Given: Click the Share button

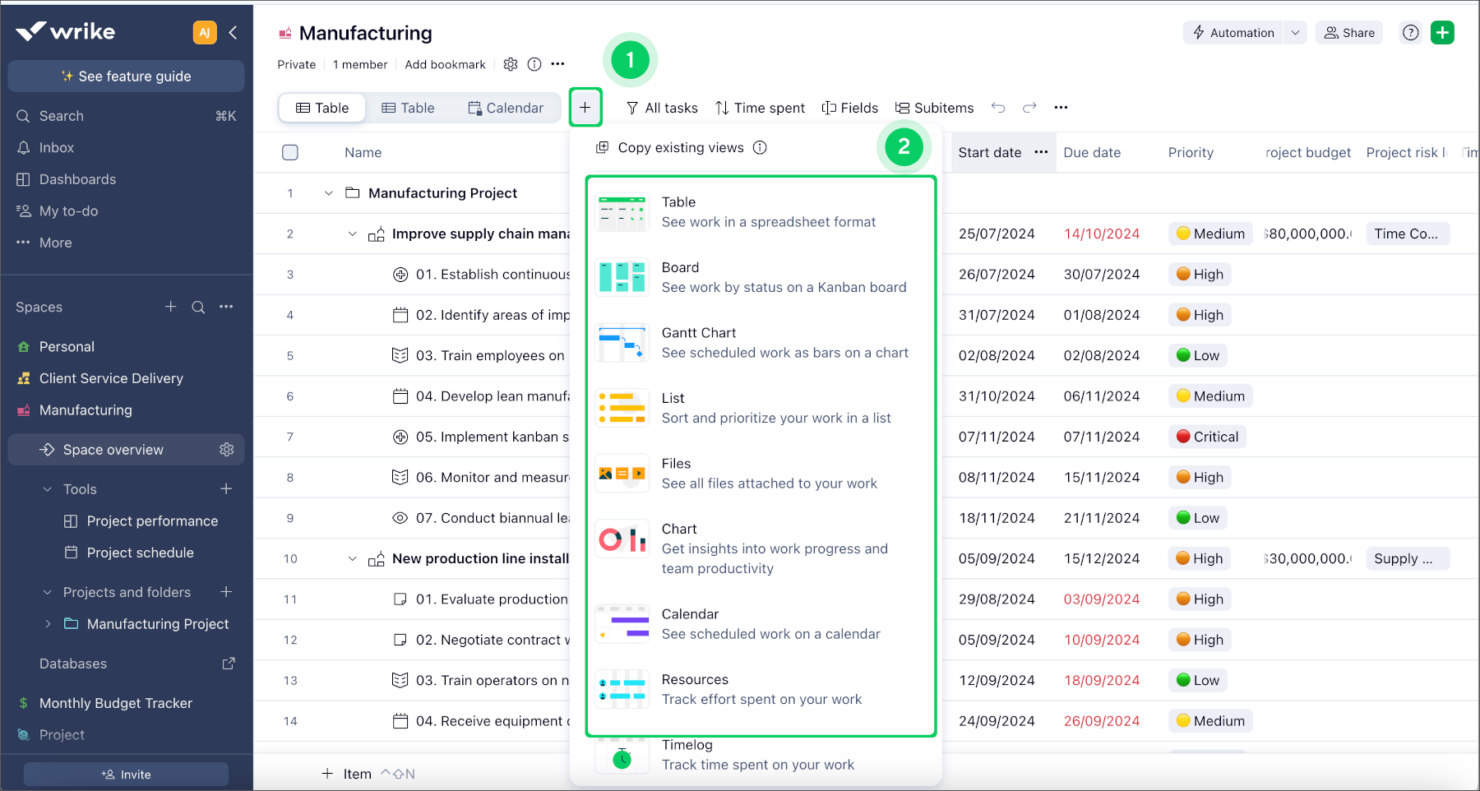Looking at the screenshot, I should coord(1348,32).
